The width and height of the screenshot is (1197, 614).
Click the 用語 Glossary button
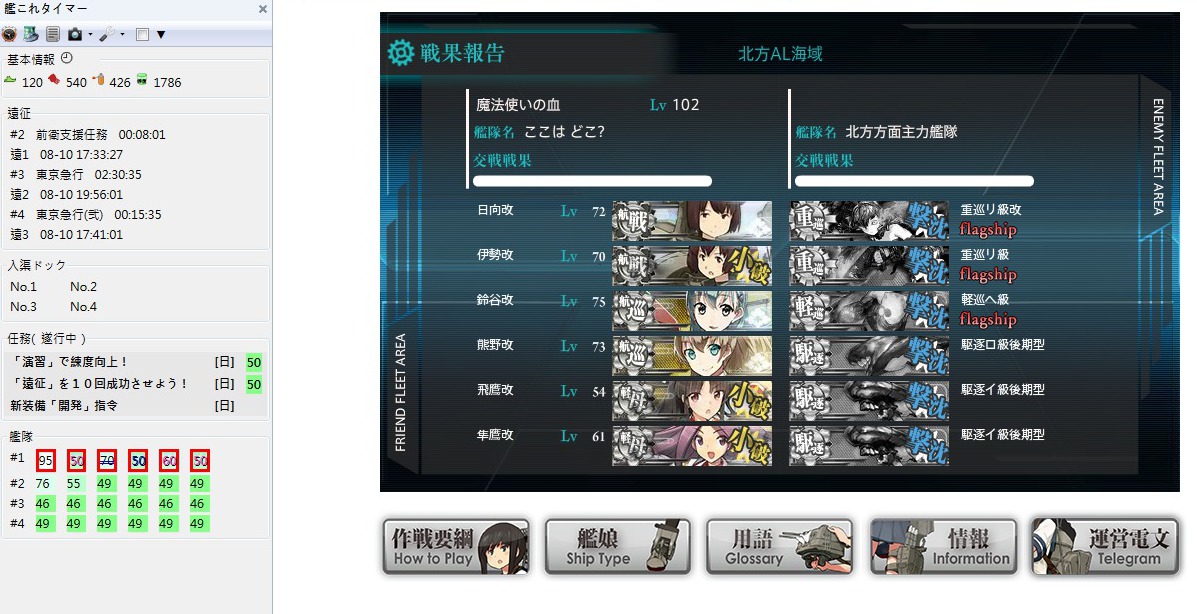tap(780, 547)
